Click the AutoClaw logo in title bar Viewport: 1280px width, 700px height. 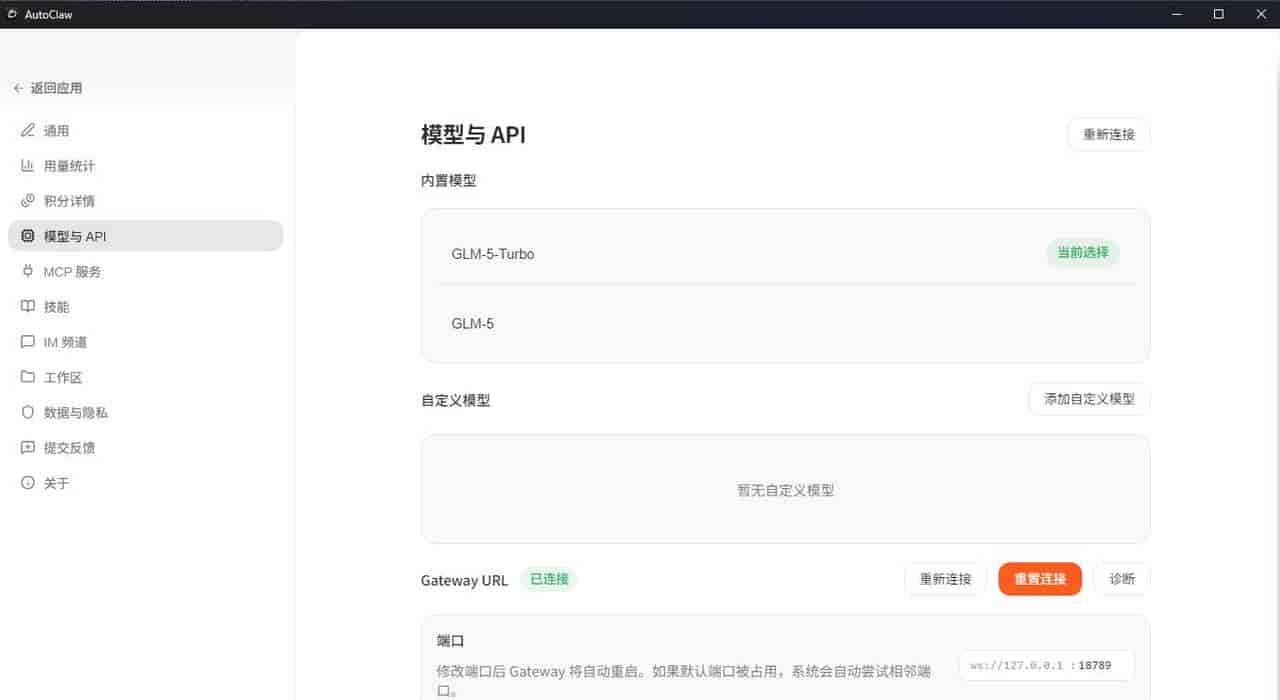pos(13,14)
